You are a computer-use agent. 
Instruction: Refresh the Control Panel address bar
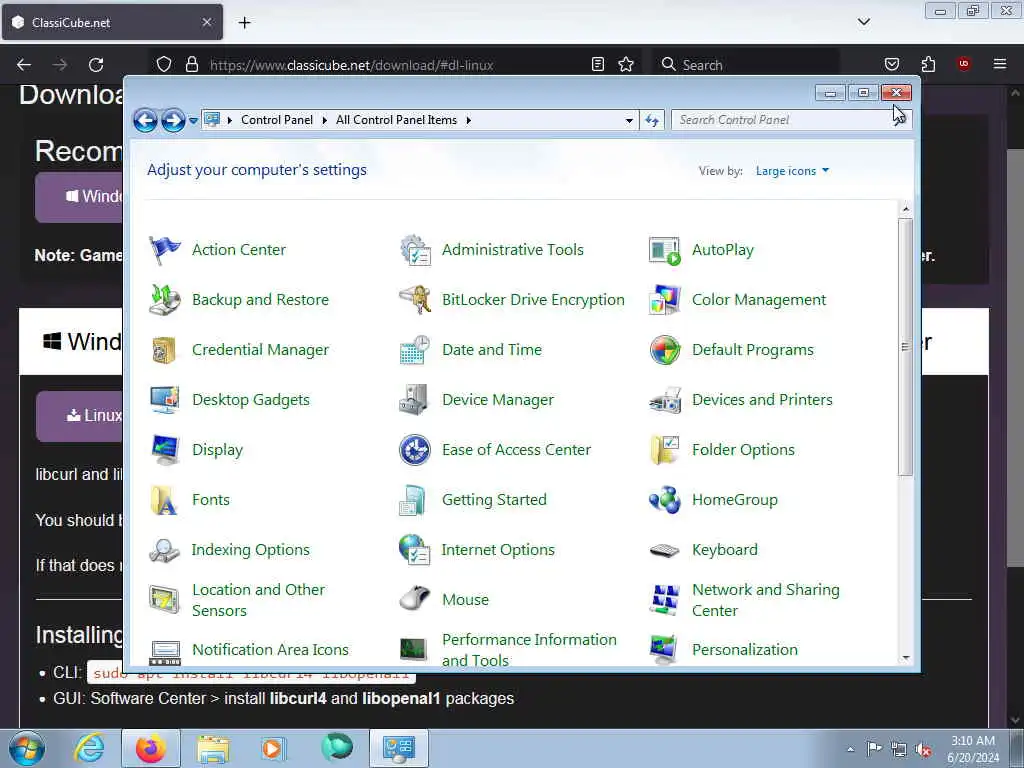652,120
